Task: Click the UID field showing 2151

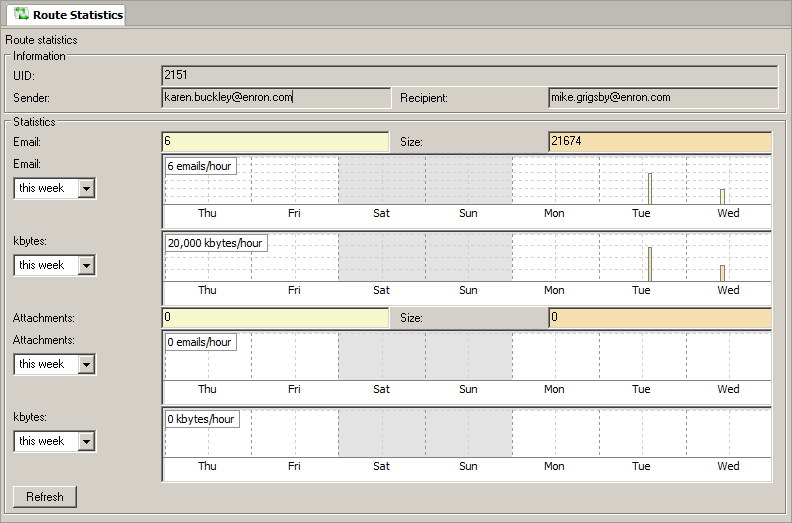Action: pyautogui.click(x=469, y=75)
